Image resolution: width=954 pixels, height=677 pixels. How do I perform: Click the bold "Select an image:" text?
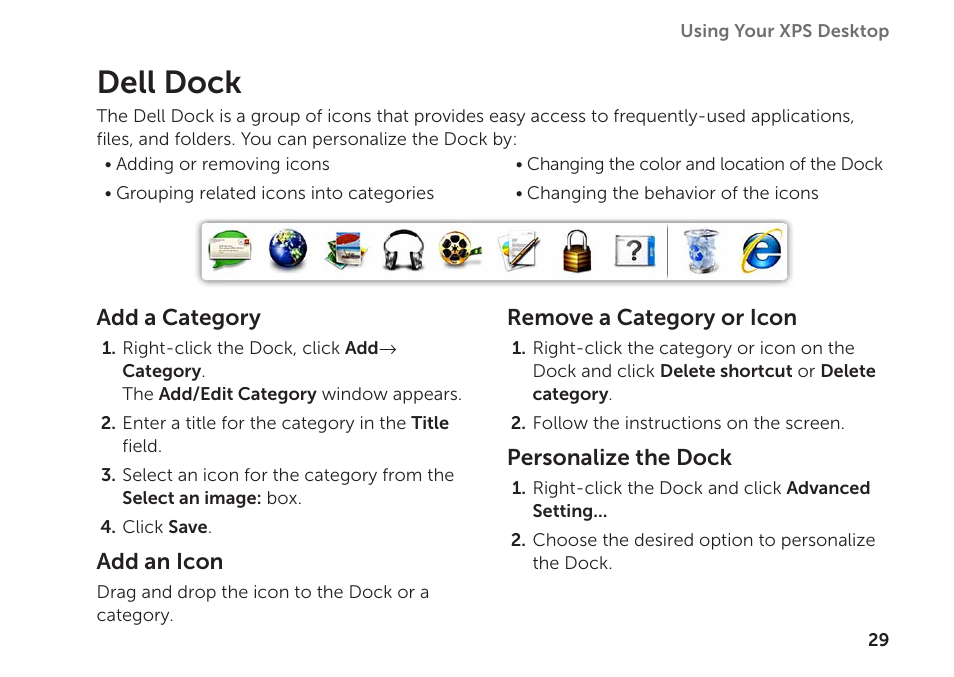[192, 498]
